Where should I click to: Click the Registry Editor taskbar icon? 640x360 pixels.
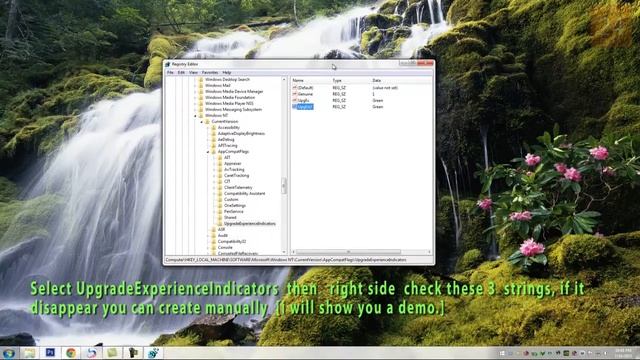153,353
